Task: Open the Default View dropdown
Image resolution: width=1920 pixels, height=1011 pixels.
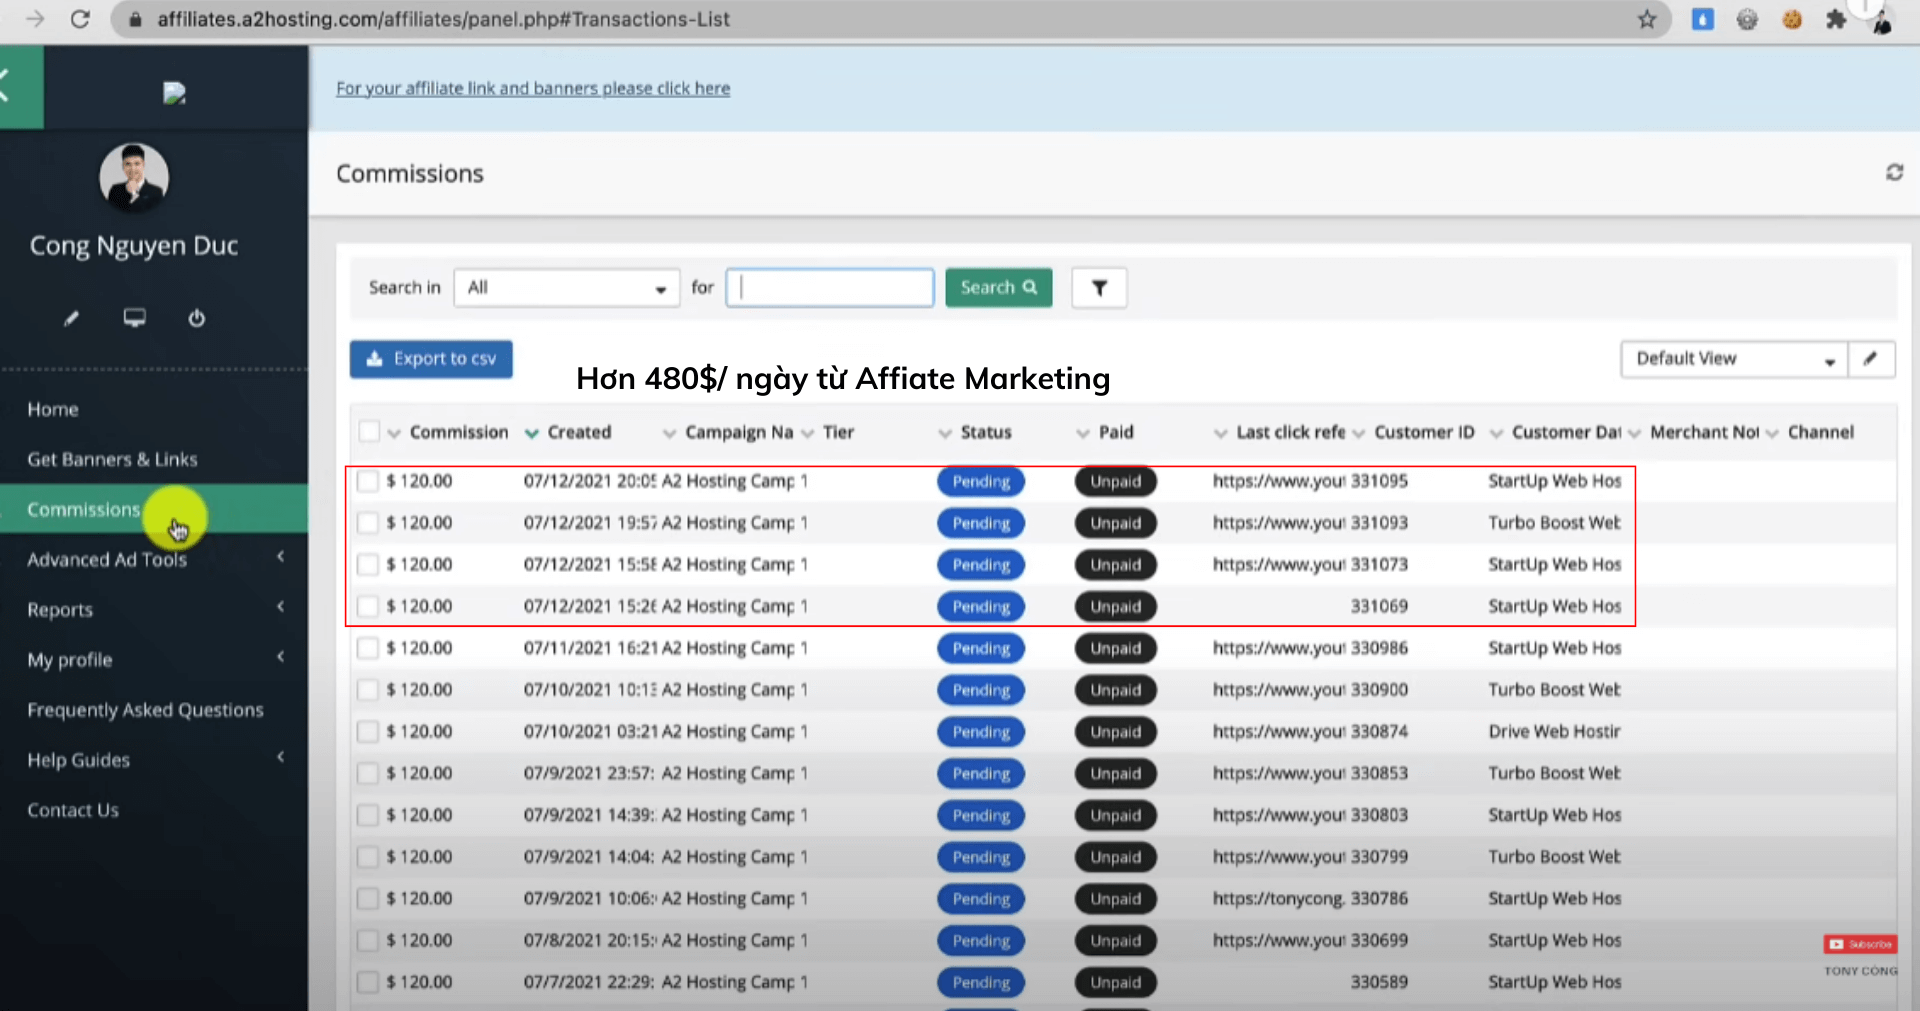Action: coord(1734,359)
